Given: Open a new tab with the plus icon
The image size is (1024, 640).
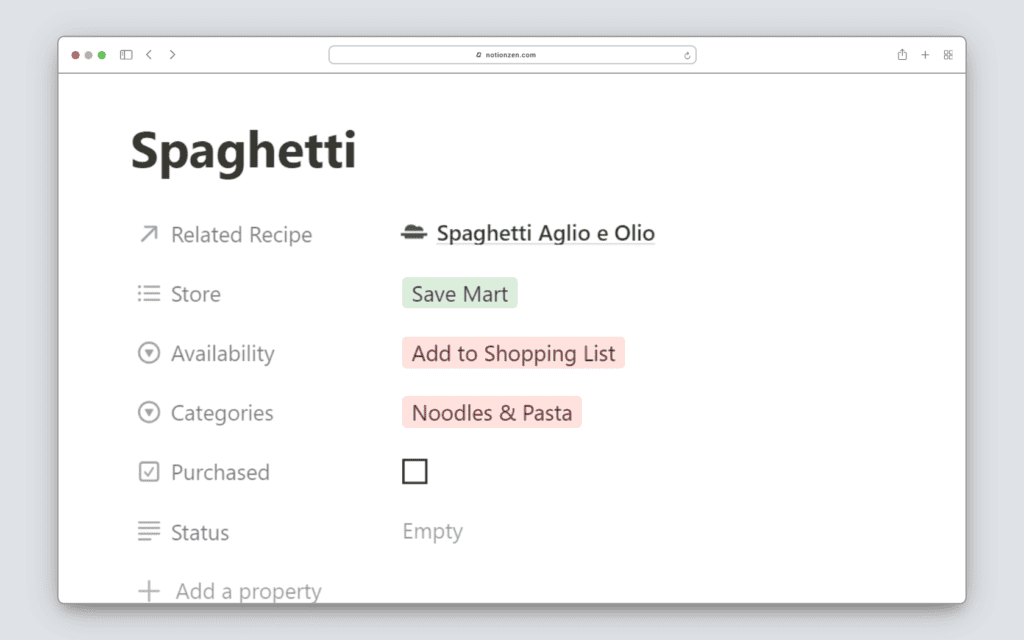Looking at the screenshot, I should 925,55.
